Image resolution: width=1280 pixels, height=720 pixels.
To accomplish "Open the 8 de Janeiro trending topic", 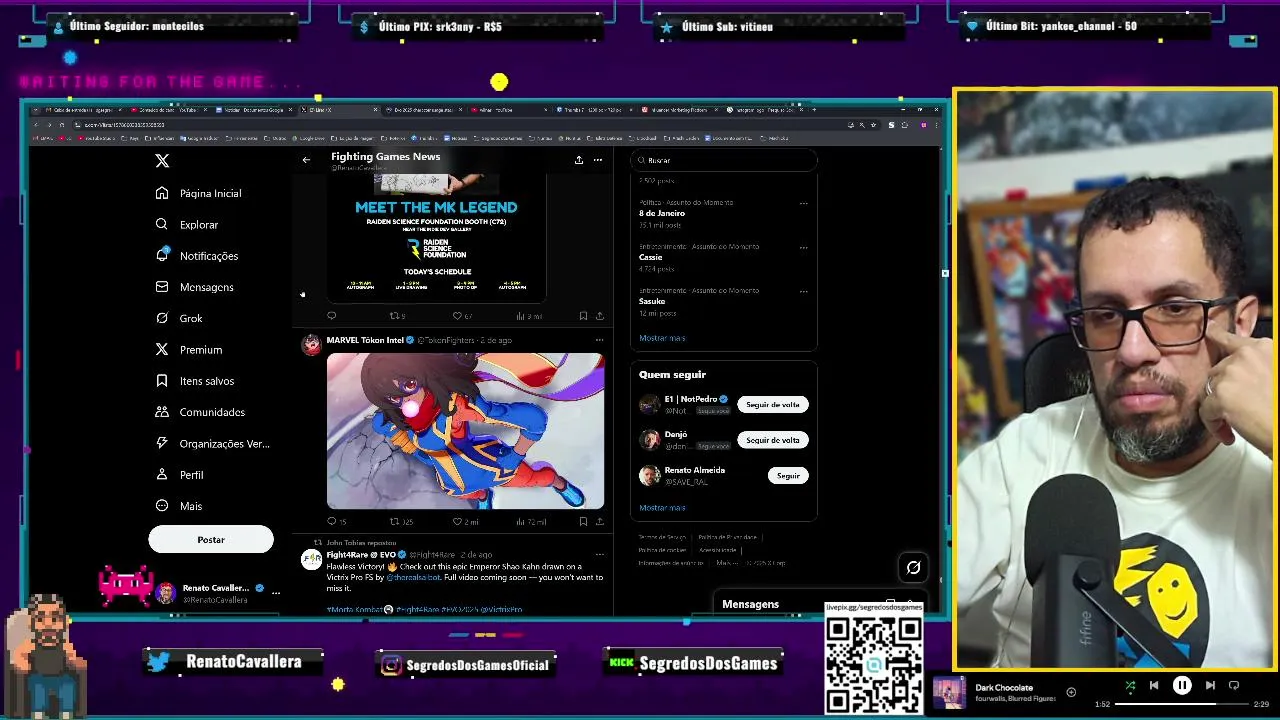I will coord(662,213).
